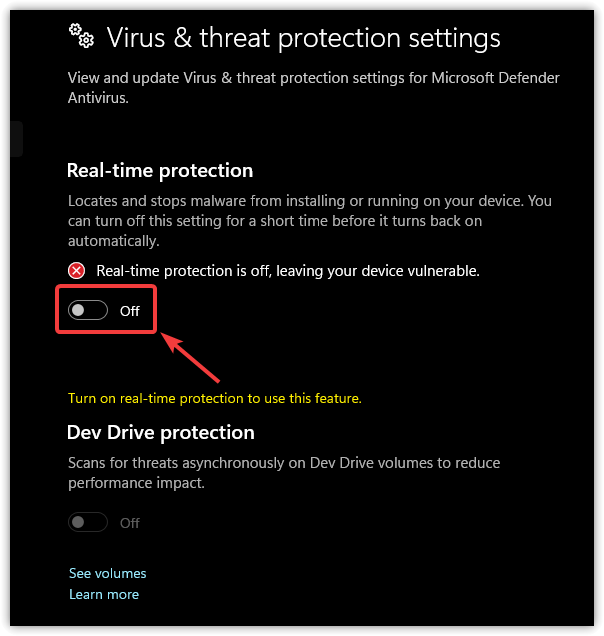The width and height of the screenshot is (604, 636).
Task: Open the See volumes link
Action: (107, 573)
